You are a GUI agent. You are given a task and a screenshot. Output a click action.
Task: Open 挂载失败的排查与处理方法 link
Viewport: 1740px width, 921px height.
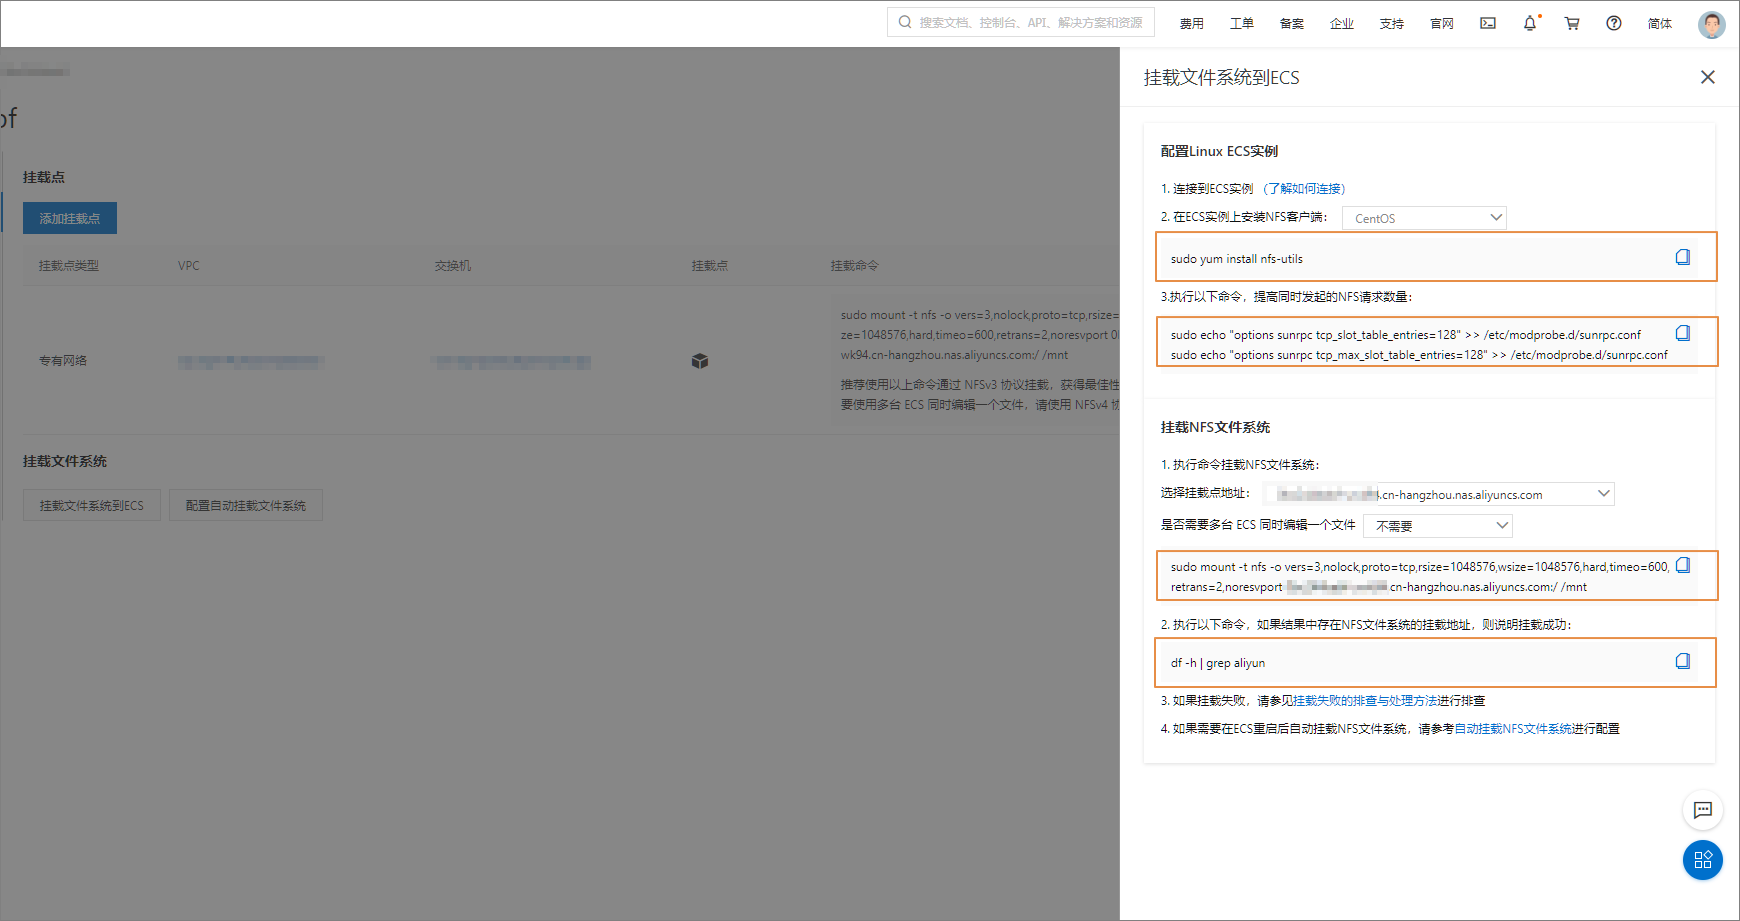pos(1365,700)
